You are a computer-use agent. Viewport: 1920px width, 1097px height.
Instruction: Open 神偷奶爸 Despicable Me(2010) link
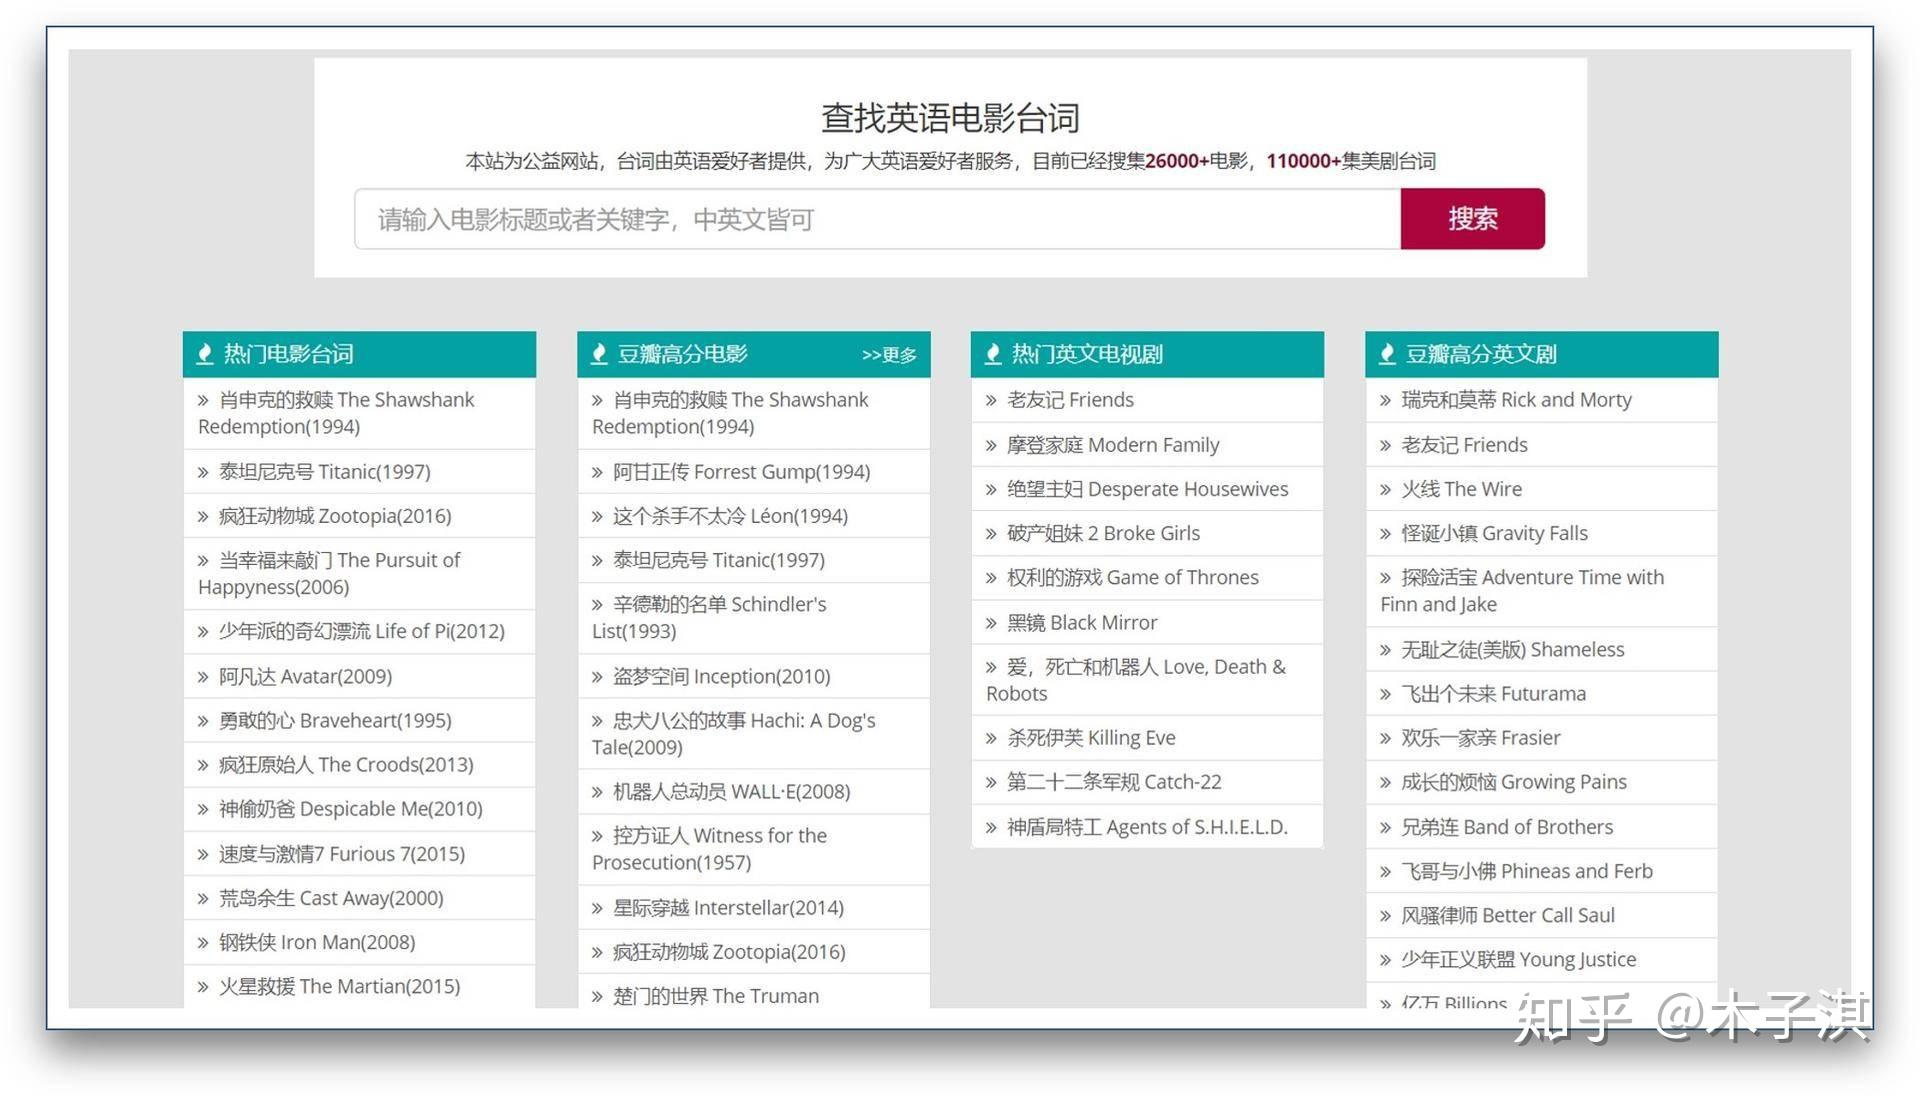point(351,808)
